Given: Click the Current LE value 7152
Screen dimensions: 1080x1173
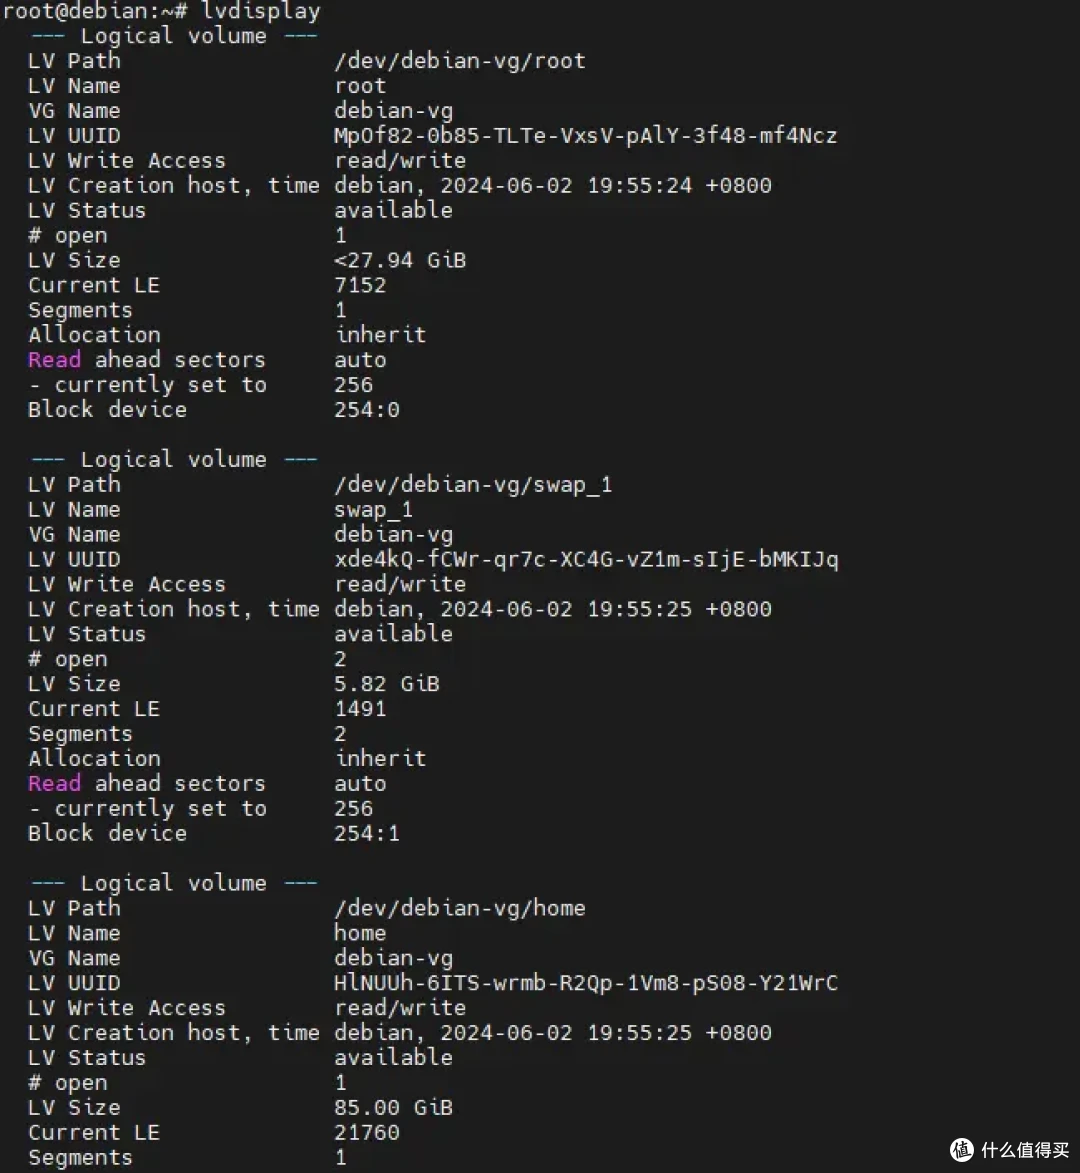Looking at the screenshot, I should click(360, 285).
